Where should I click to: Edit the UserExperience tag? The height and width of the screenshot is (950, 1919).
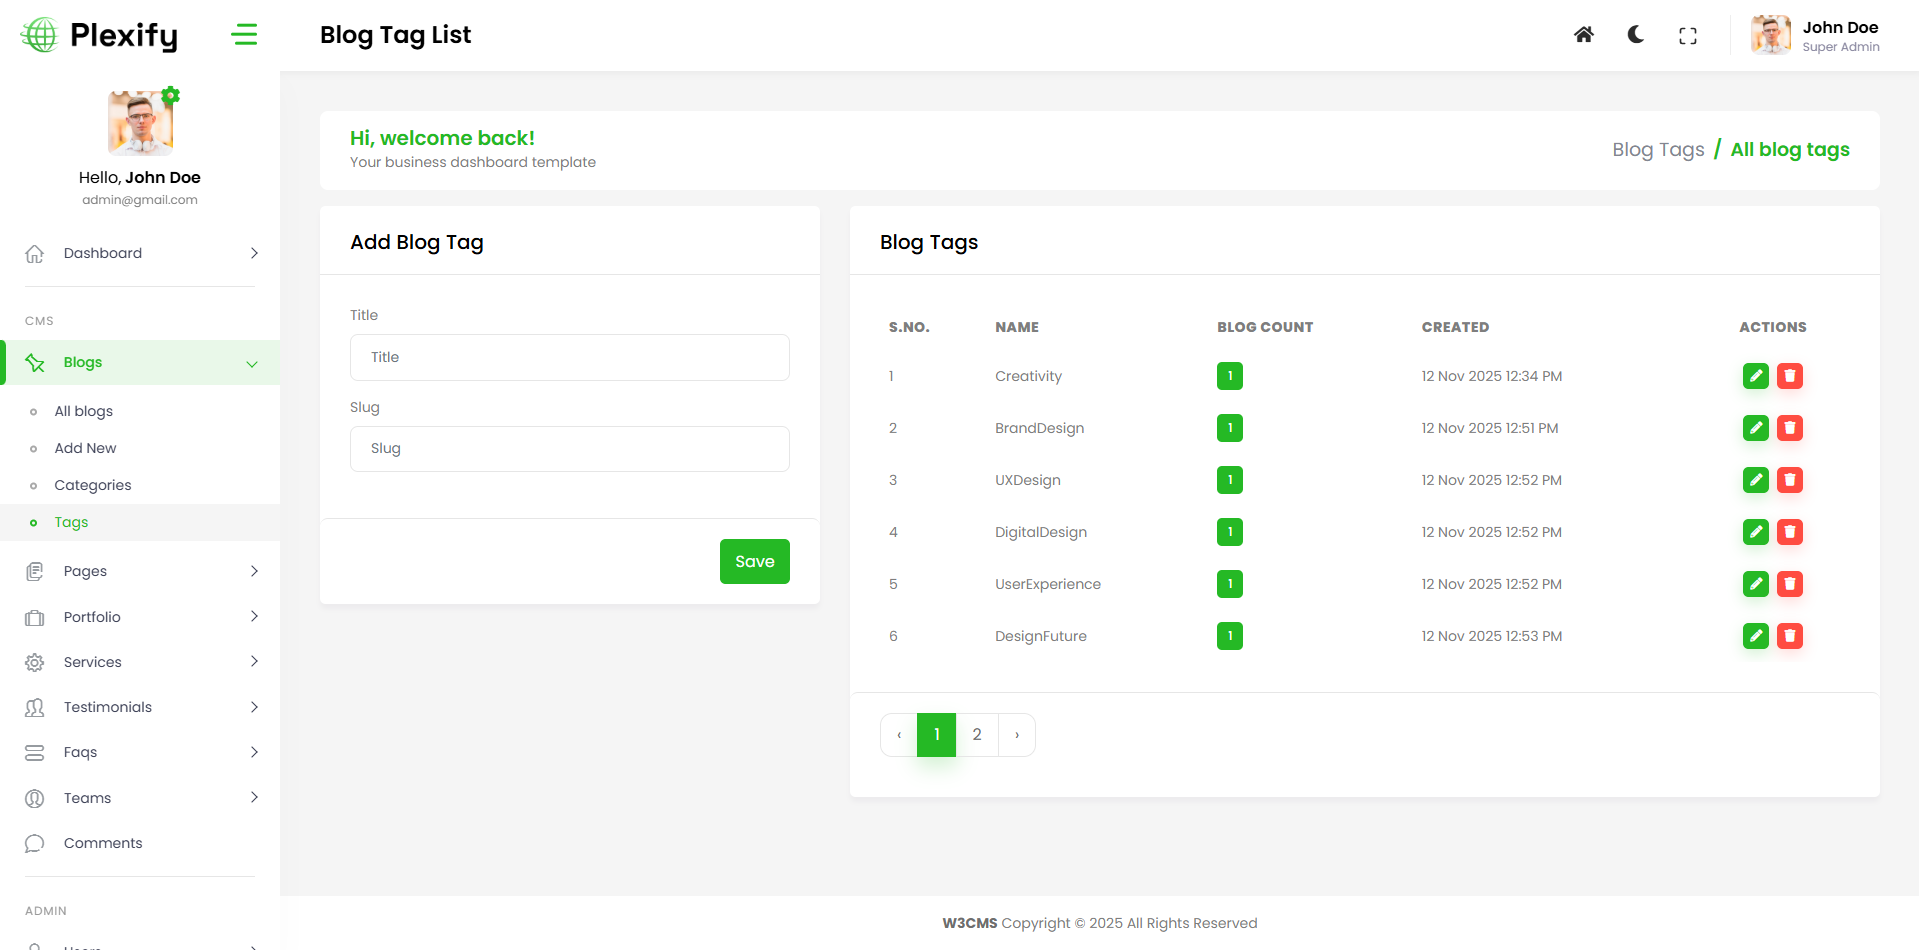click(x=1755, y=584)
